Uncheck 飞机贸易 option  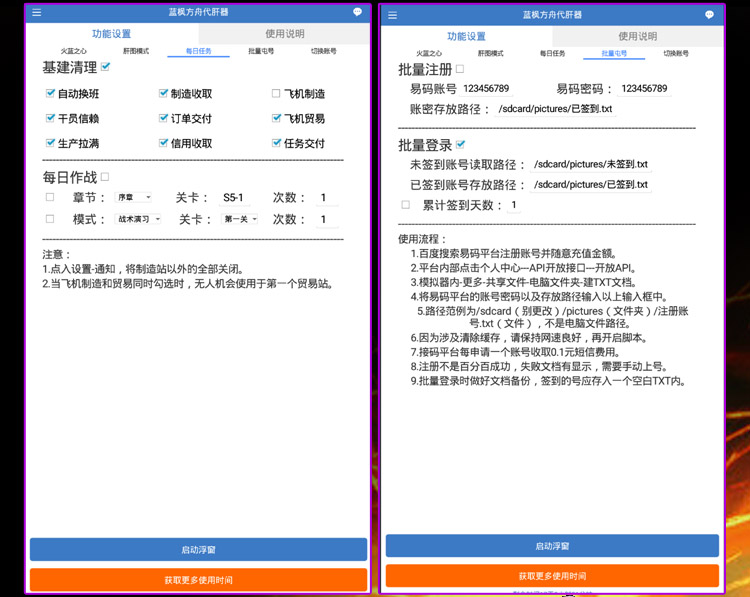[x=276, y=118]
